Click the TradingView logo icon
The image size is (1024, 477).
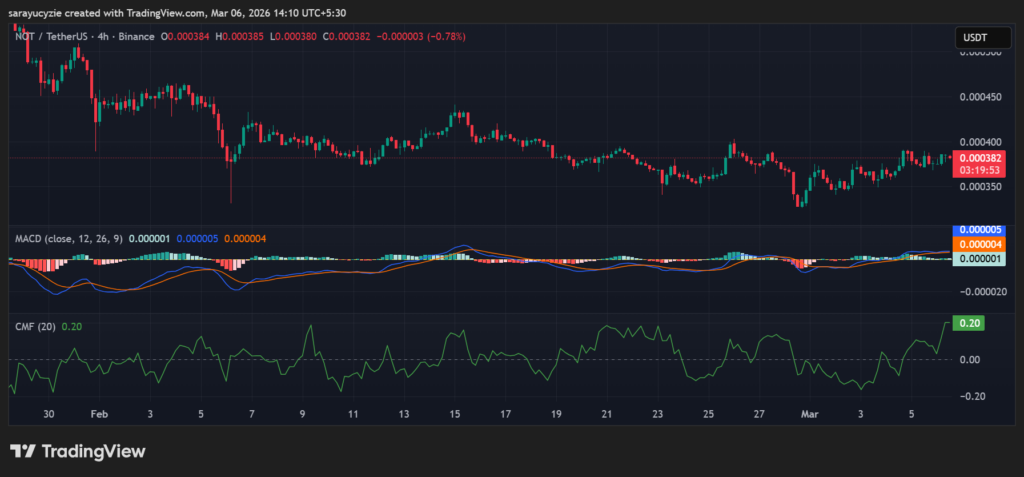coord(23,451)
